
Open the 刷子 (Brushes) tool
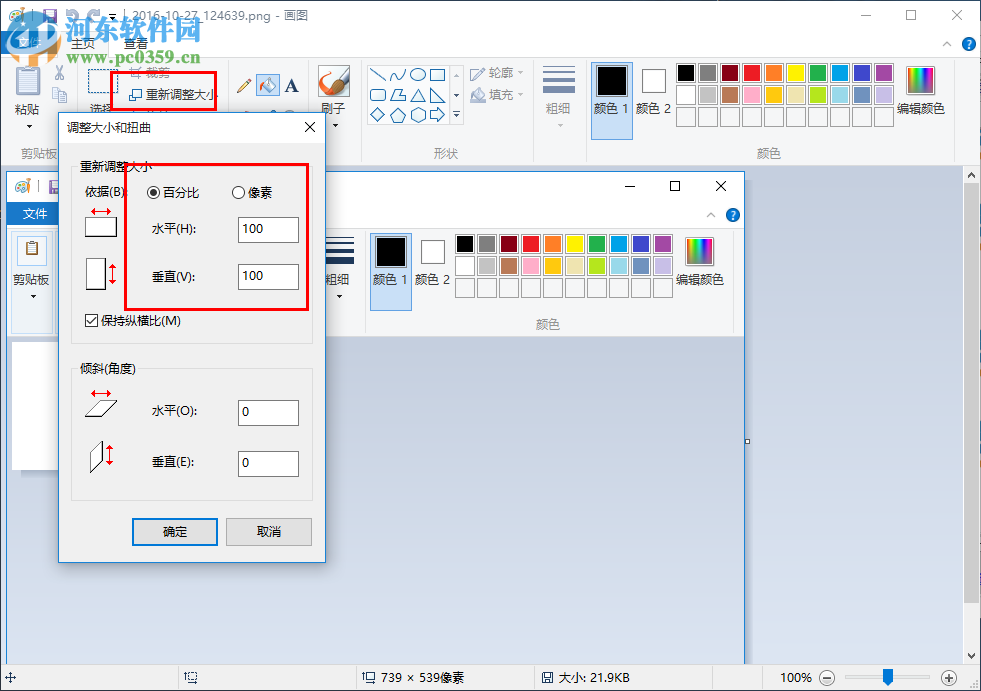(333, 82)
